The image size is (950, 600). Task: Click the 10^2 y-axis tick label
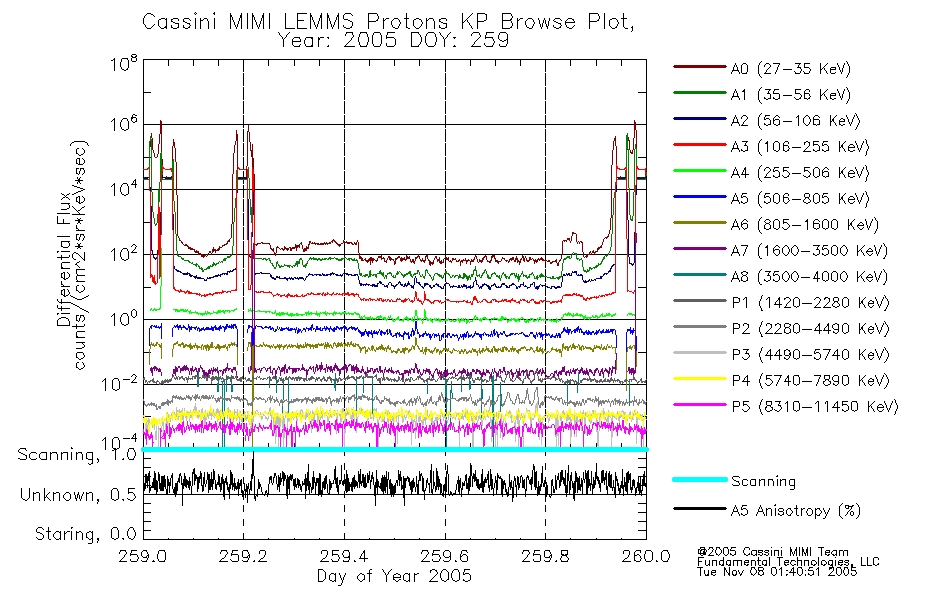click(124, 255)
